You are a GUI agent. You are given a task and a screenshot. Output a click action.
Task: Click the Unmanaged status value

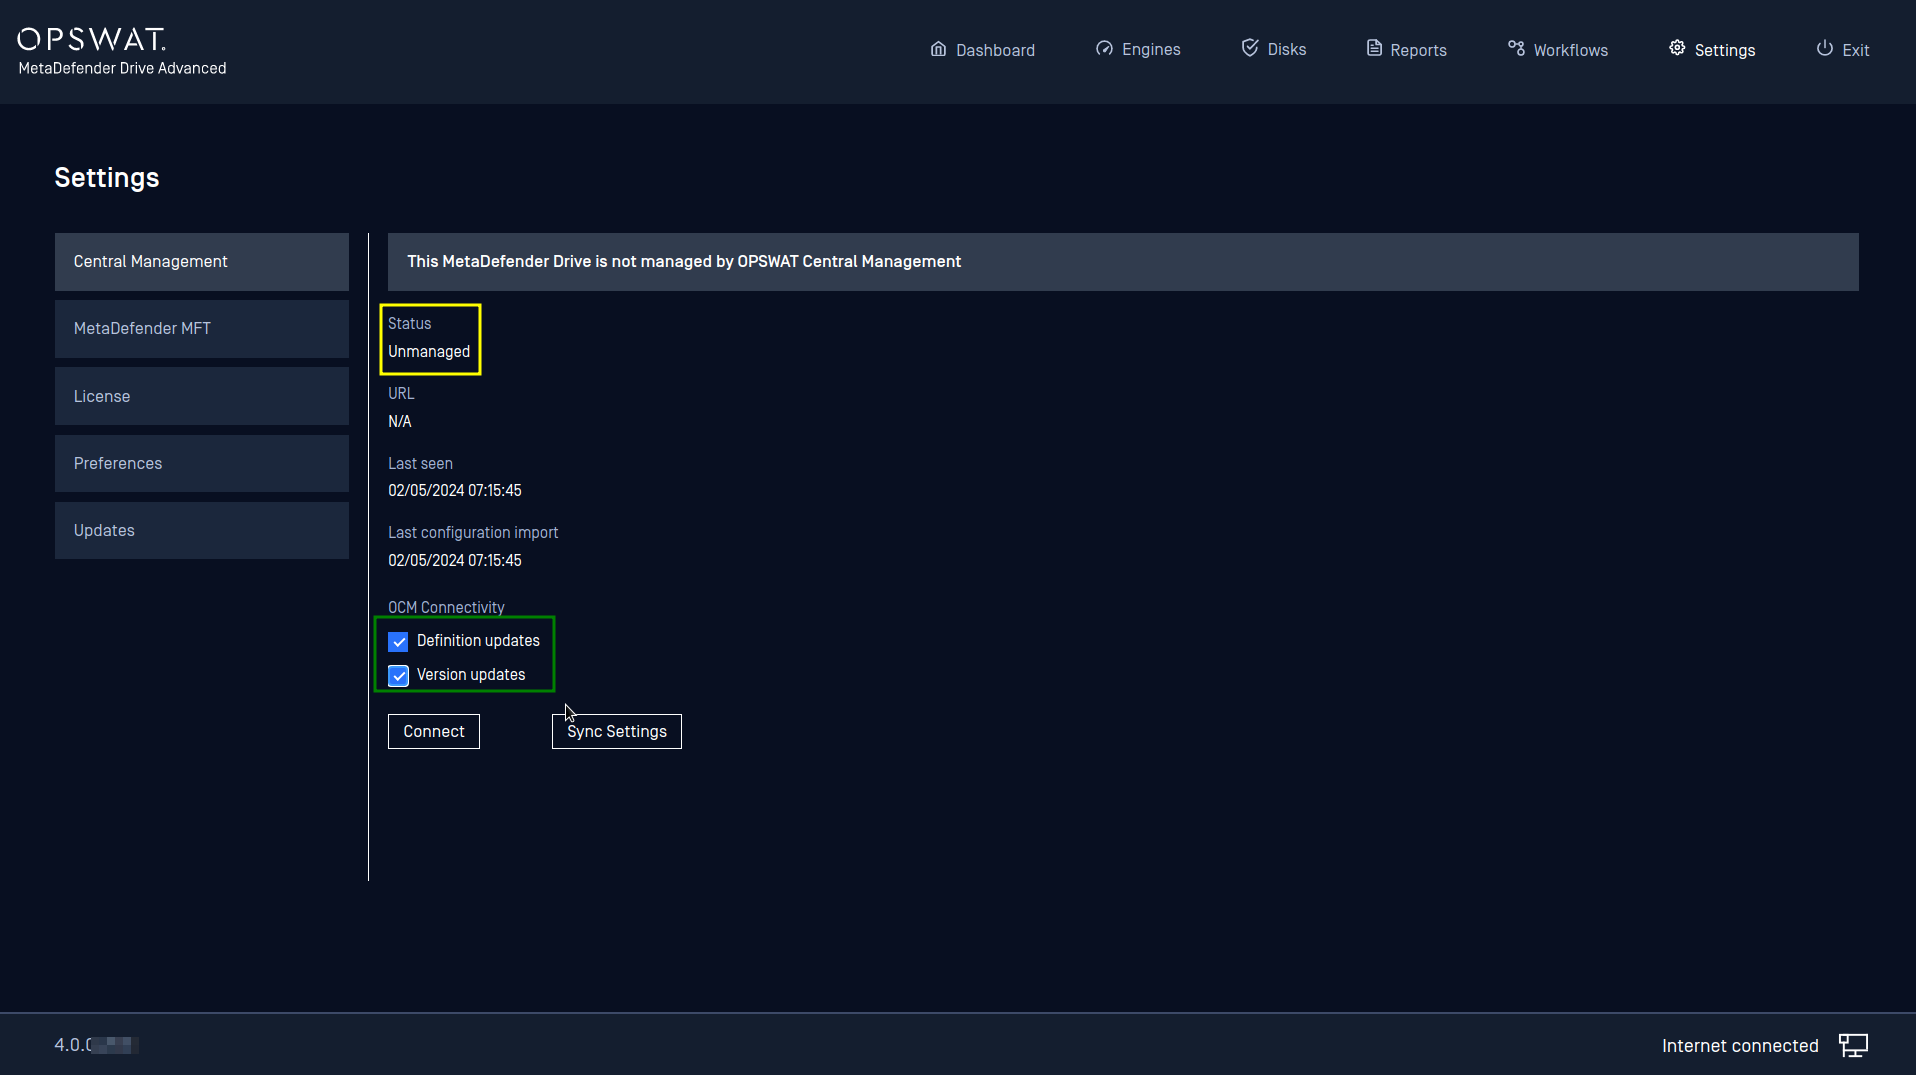coord(429,352)
